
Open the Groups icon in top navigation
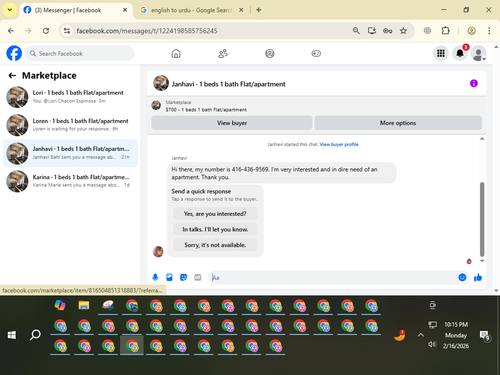tap(269, 53)
